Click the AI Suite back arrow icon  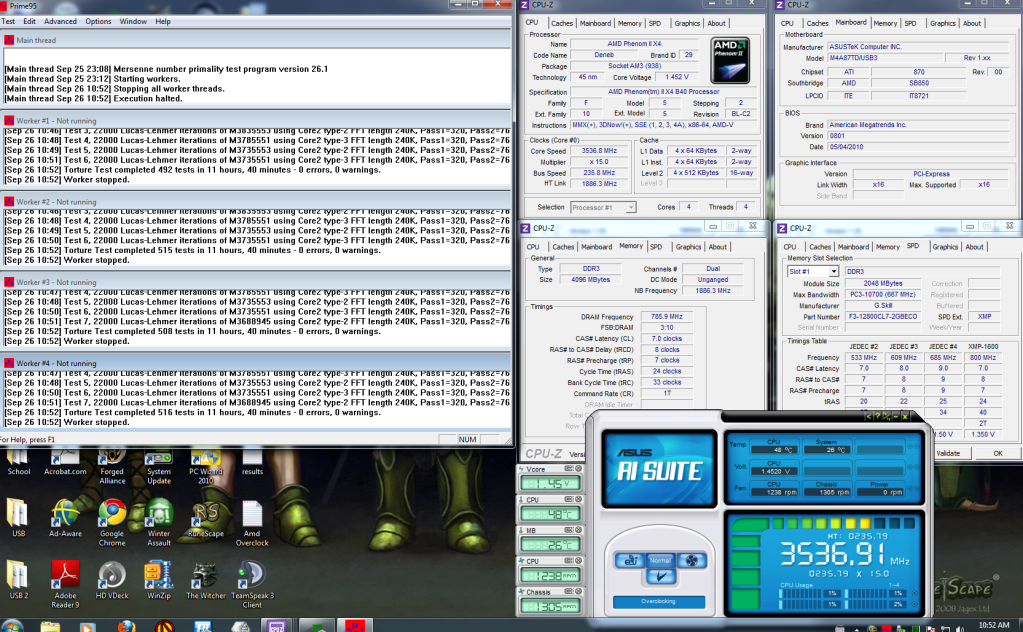(868, 416)
